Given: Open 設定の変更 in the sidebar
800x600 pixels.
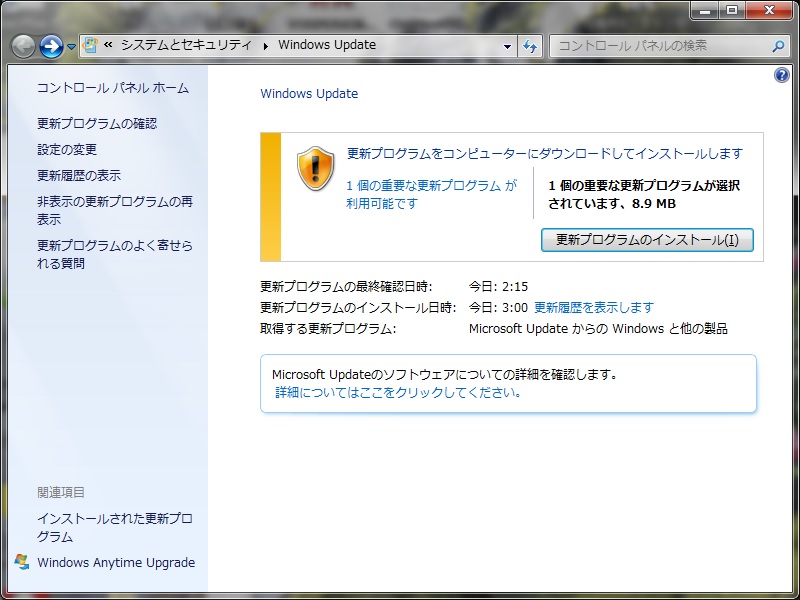Looking at the screenshot, I should (67, 149).
